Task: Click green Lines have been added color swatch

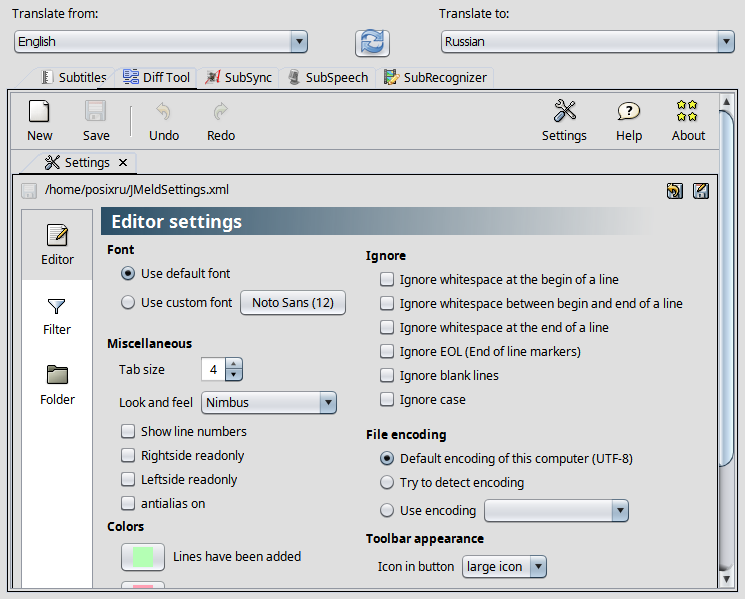Action: point(143,557)
